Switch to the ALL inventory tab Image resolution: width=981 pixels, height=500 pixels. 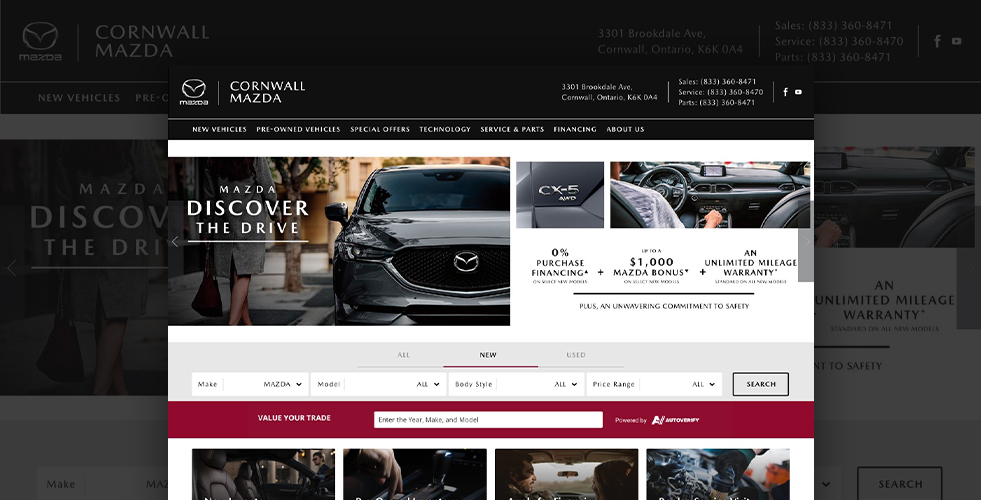403,355
